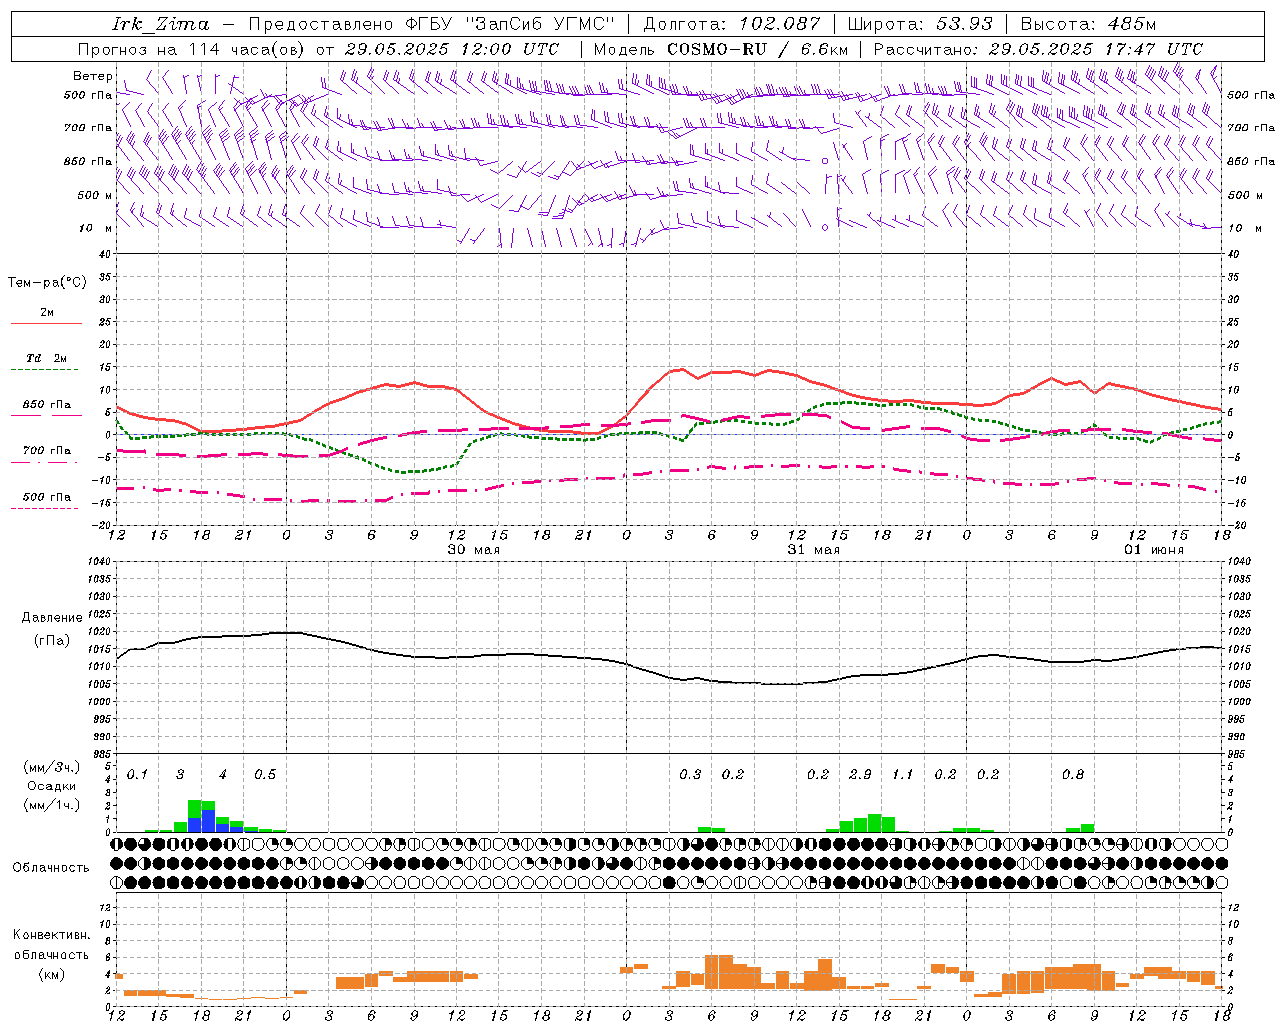Select the "2.9" precipitation total
Image resolution: width=1280 pixels, height=1024 pixels.
[860, 774]
